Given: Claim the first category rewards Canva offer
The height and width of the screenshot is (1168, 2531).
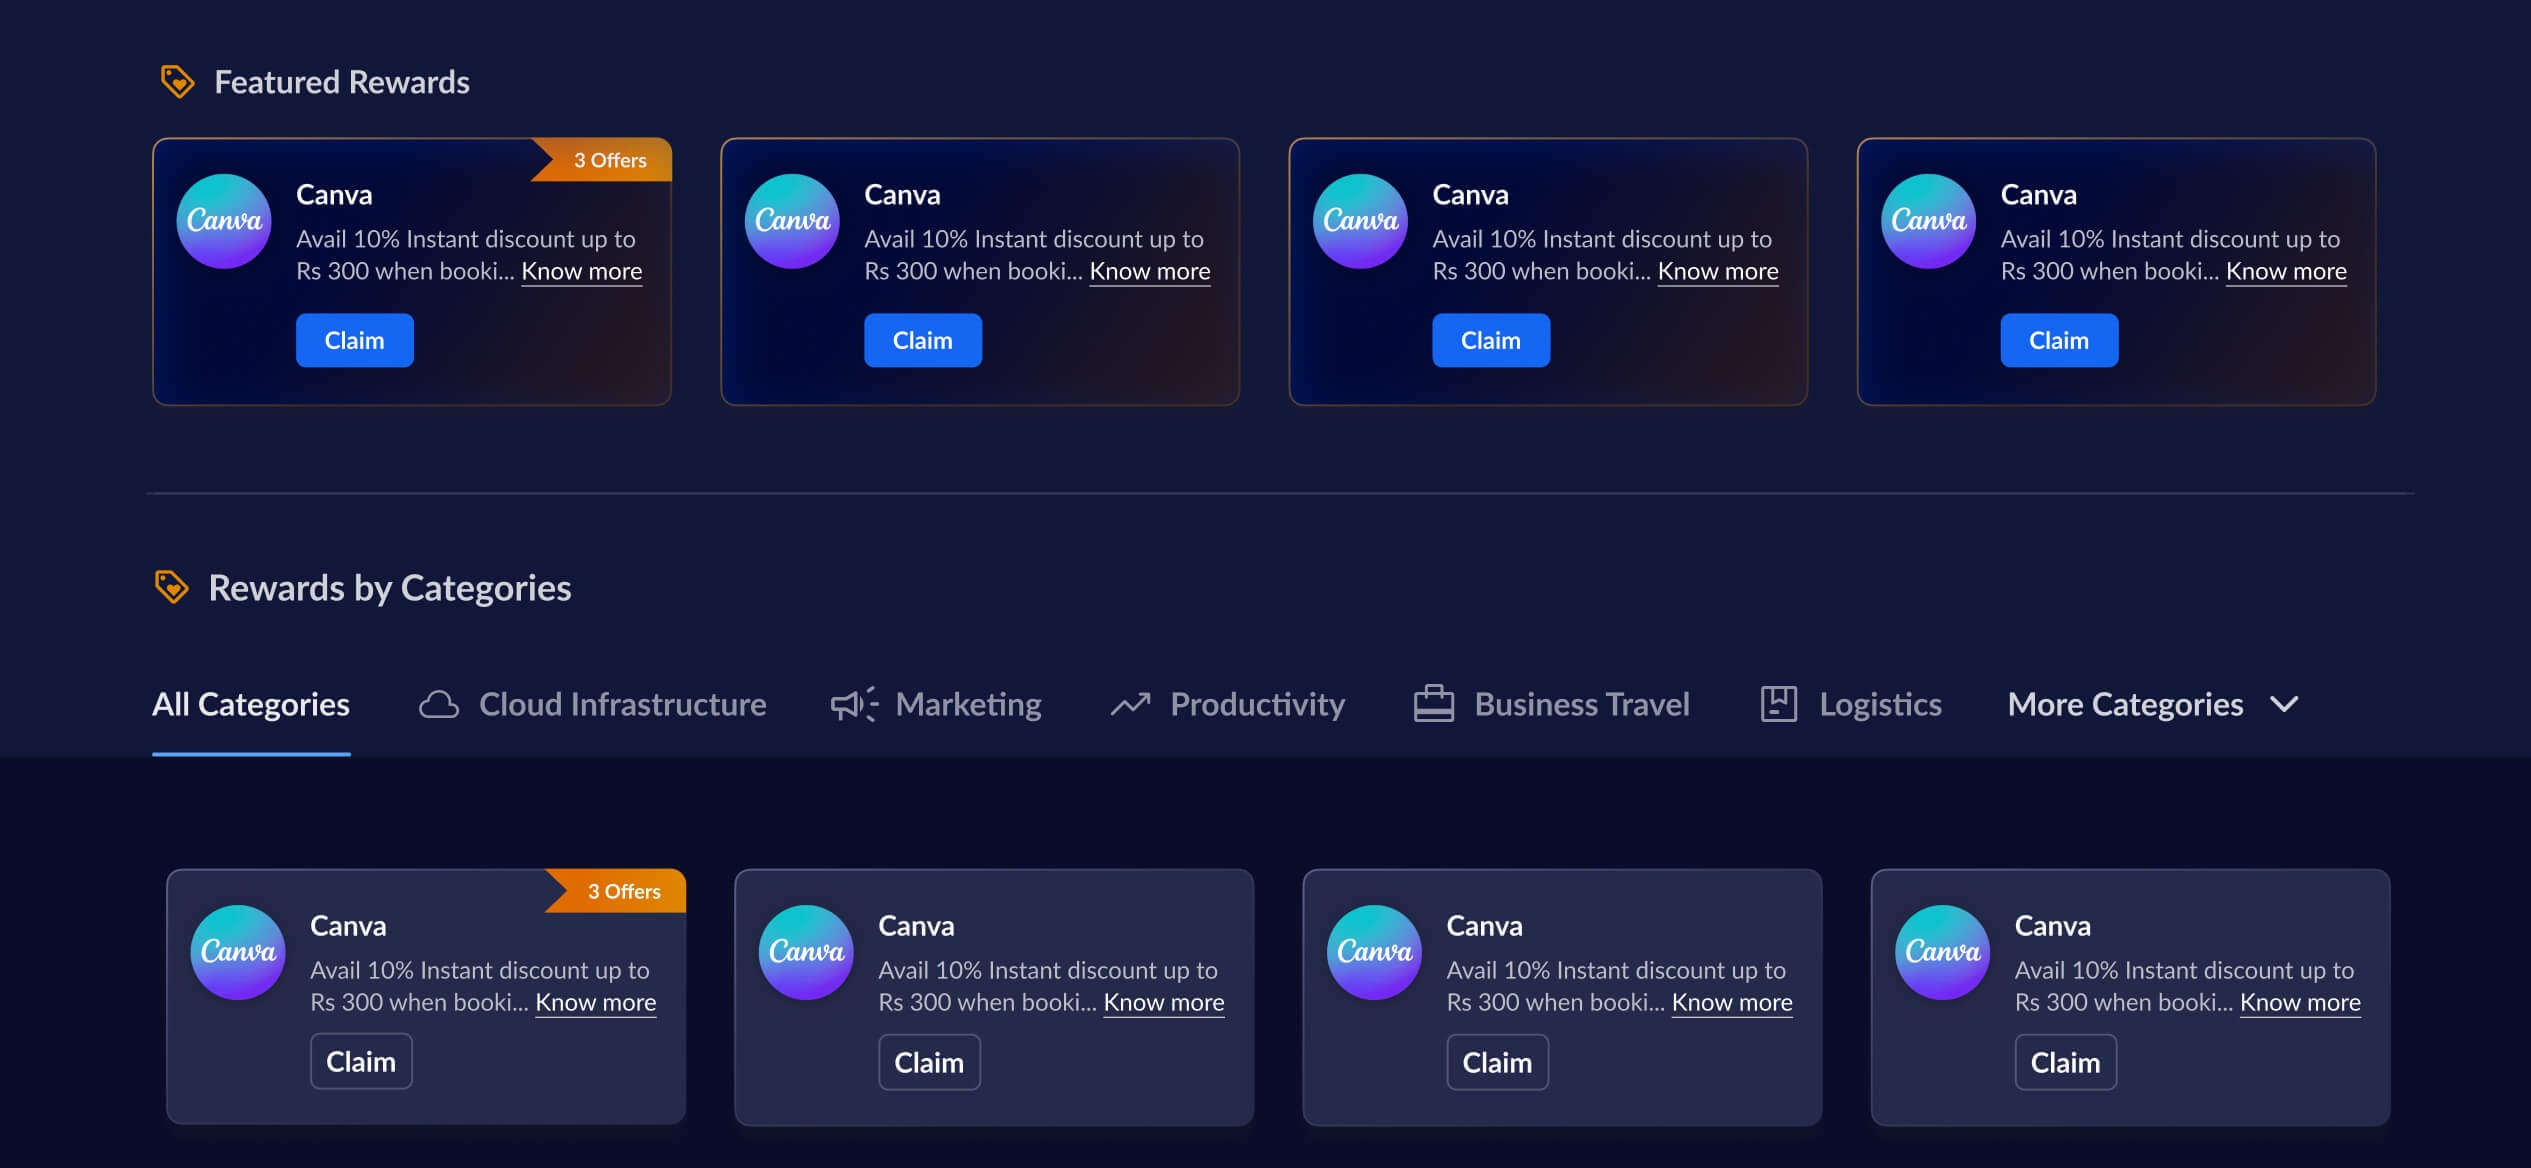Looking at the screenshot, I should tap(361, 1061).
